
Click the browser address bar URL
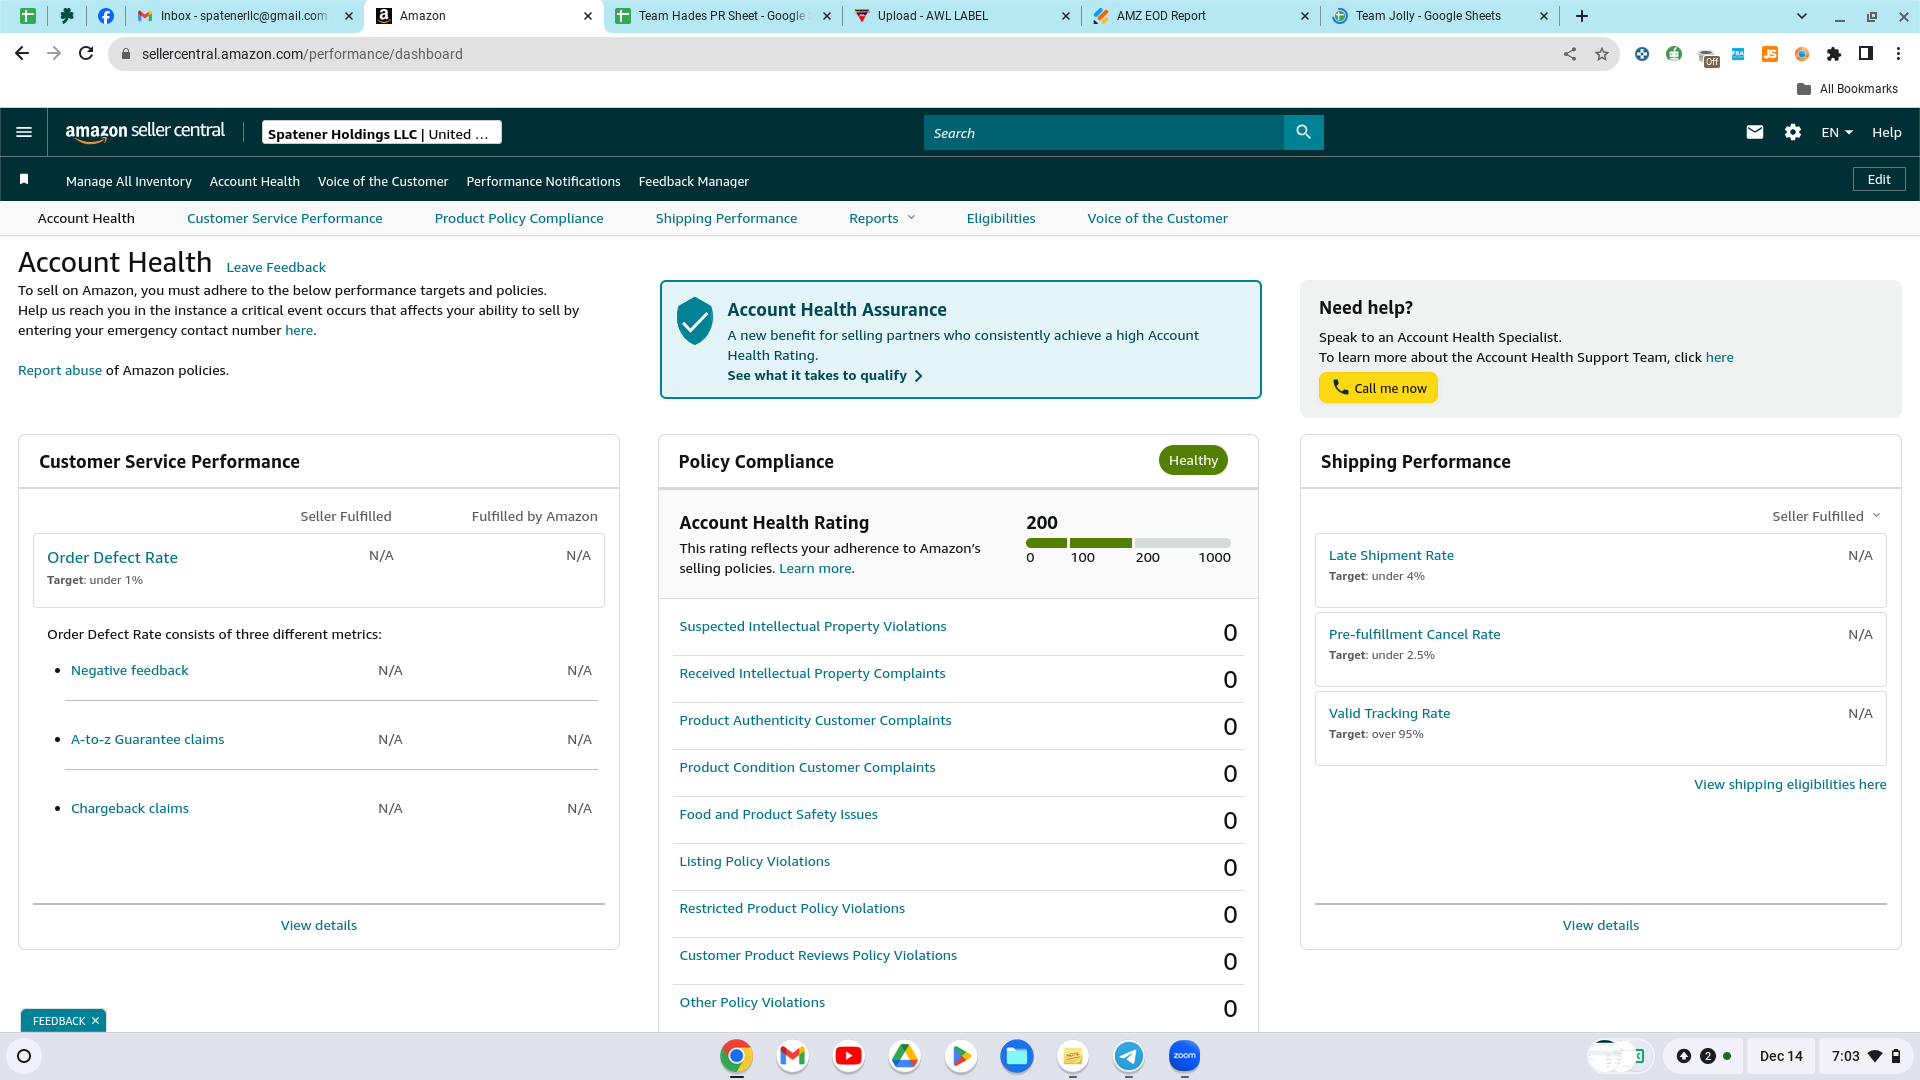[x=302, y=54]
